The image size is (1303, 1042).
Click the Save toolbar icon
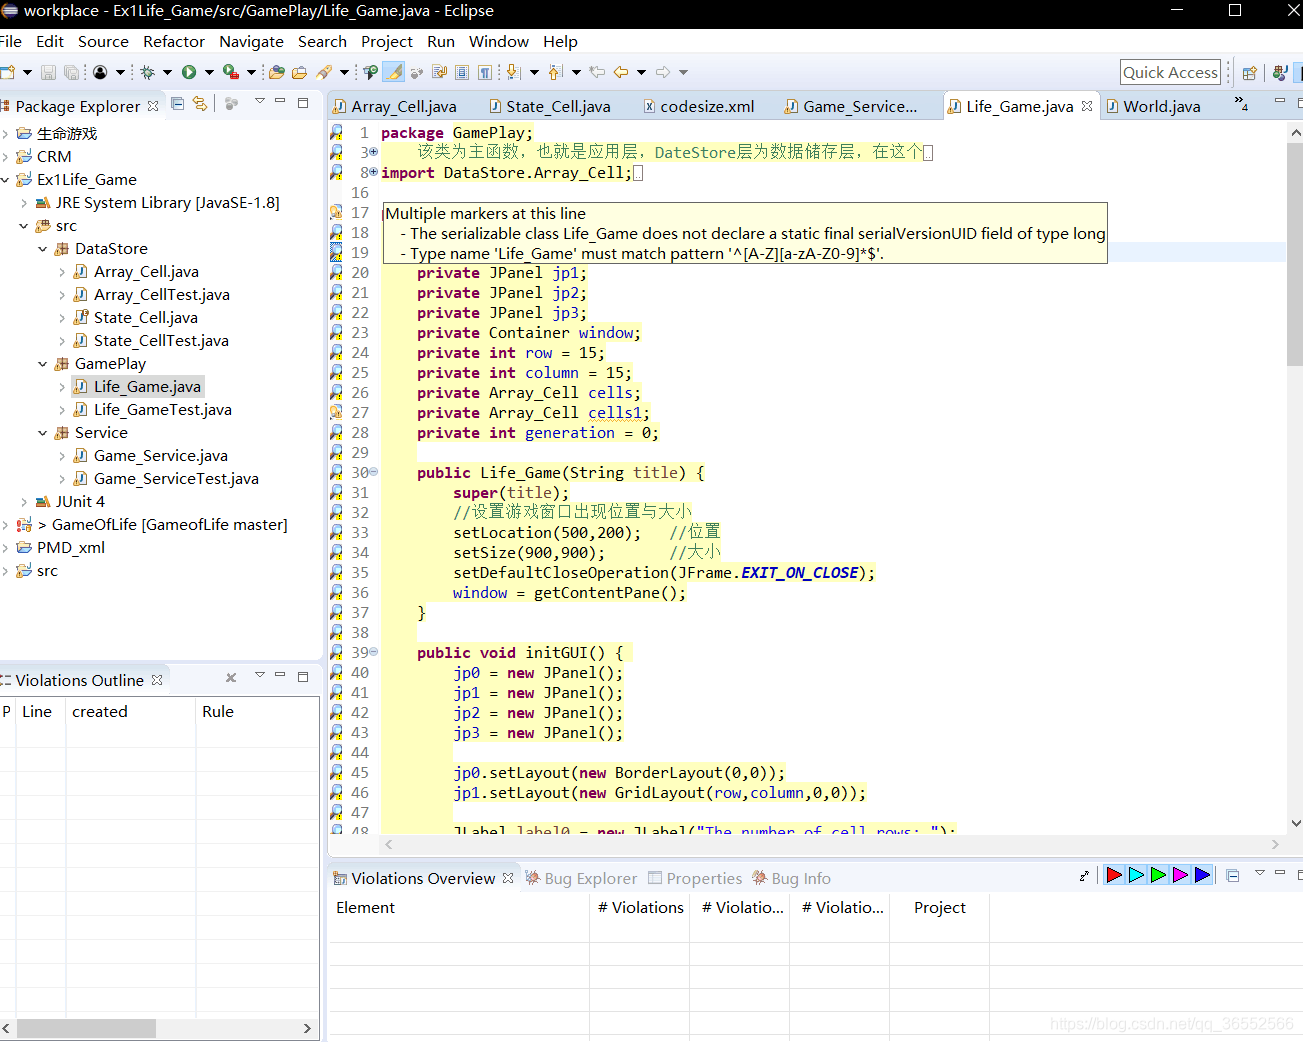[x=48, y=72]
